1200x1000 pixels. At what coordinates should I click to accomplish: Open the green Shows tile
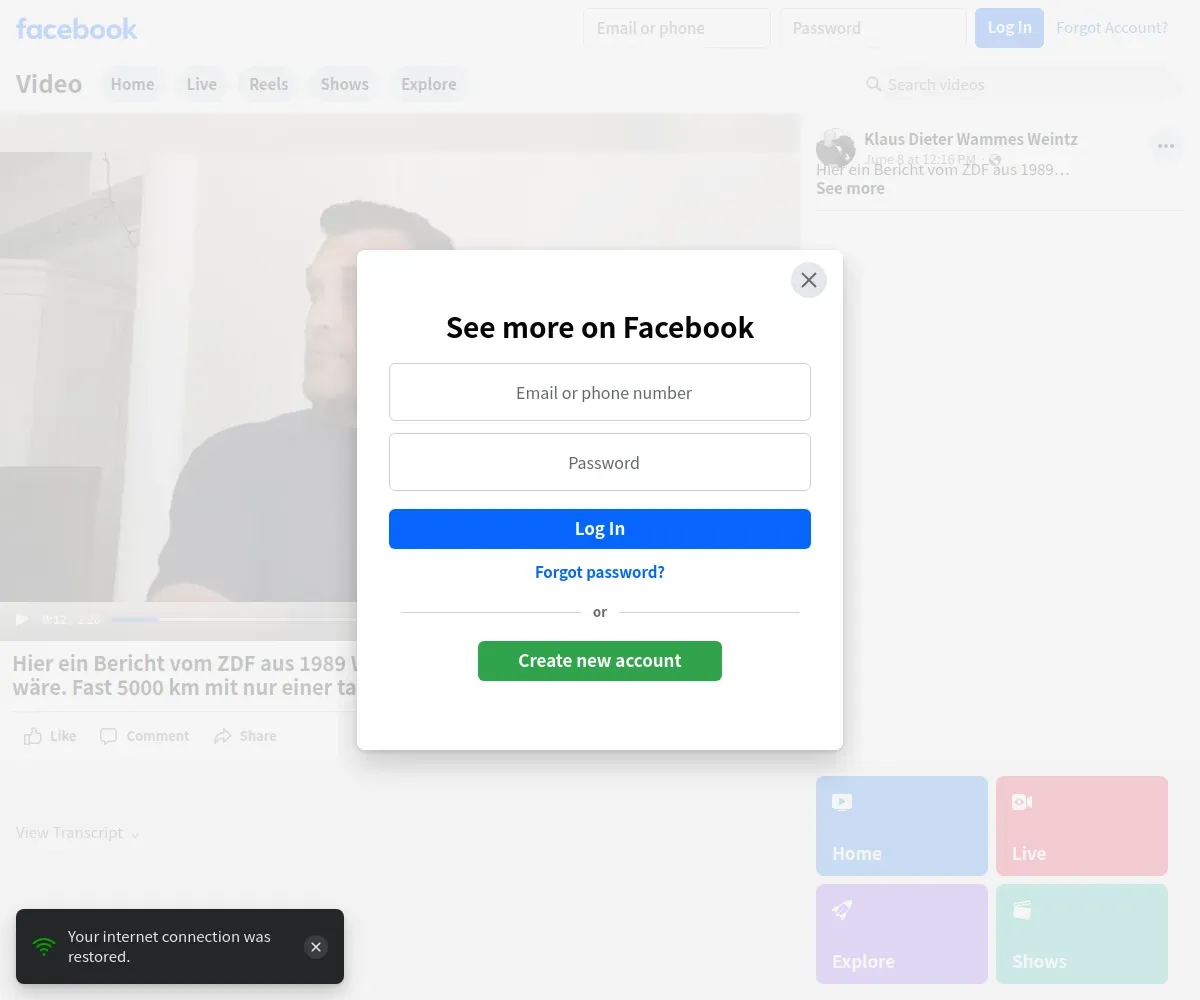click(1082, 934)
